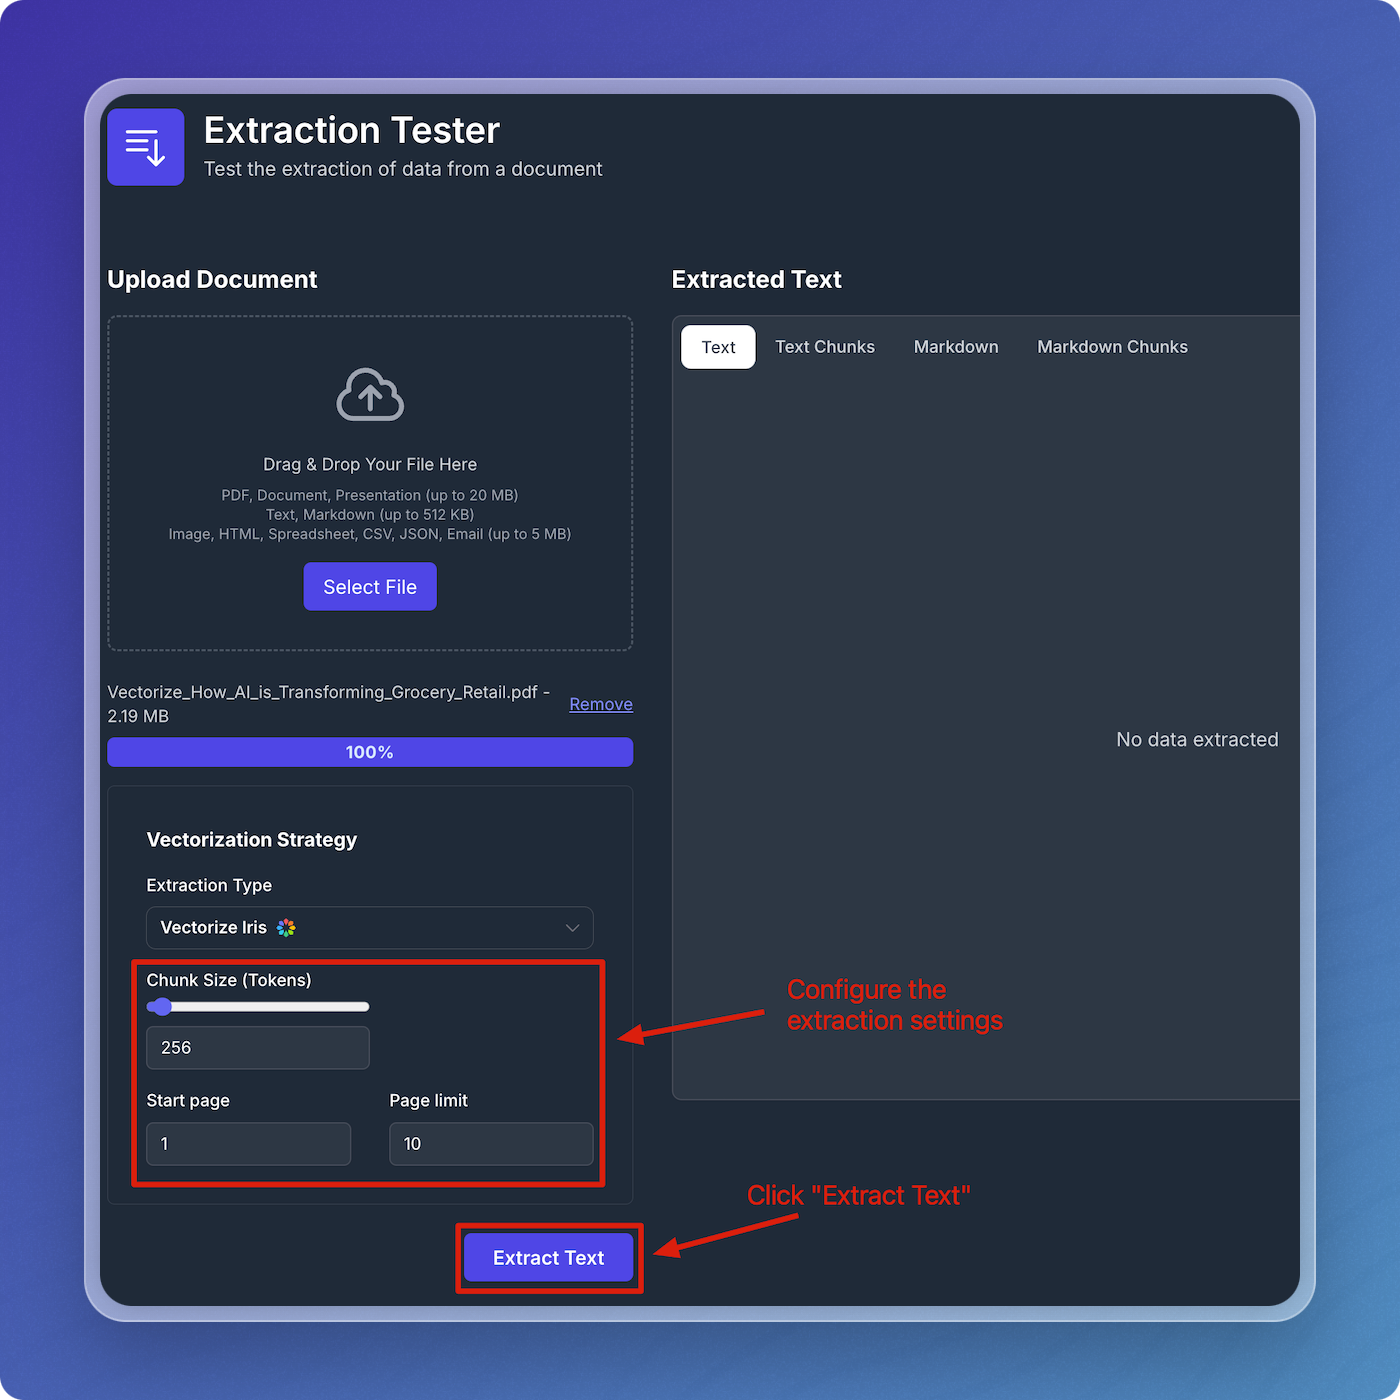Click the 100% upload progress bar

tap(370, 752)
